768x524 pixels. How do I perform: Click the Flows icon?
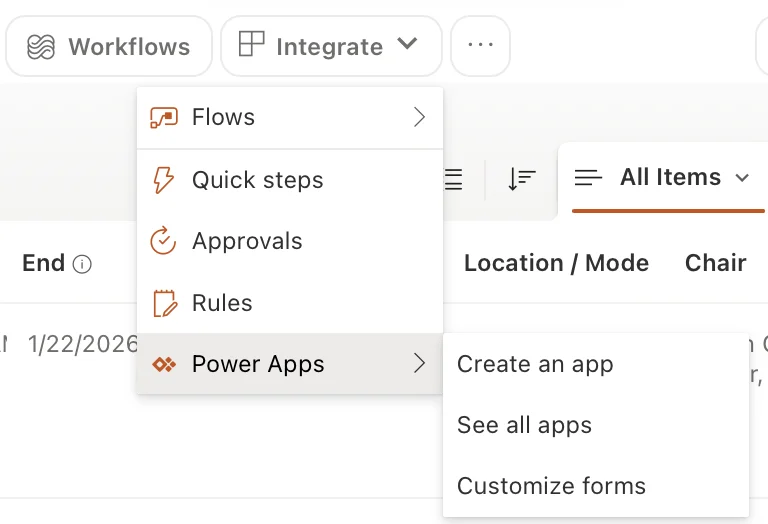(164, 118)
